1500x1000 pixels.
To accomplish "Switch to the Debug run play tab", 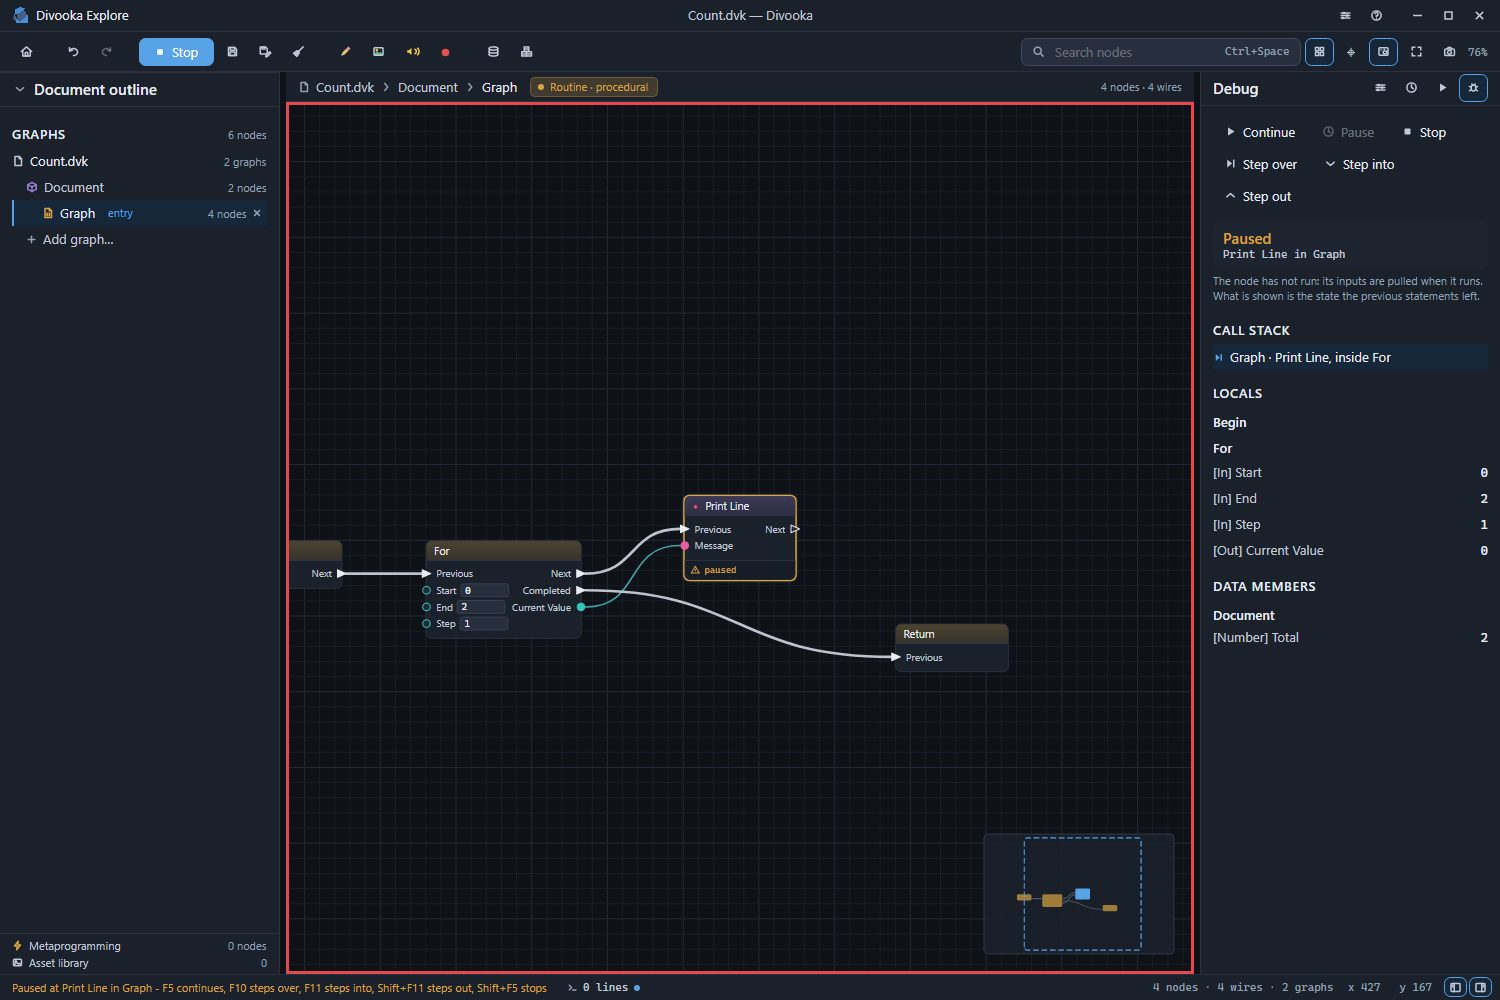I will click(1442, 88).
